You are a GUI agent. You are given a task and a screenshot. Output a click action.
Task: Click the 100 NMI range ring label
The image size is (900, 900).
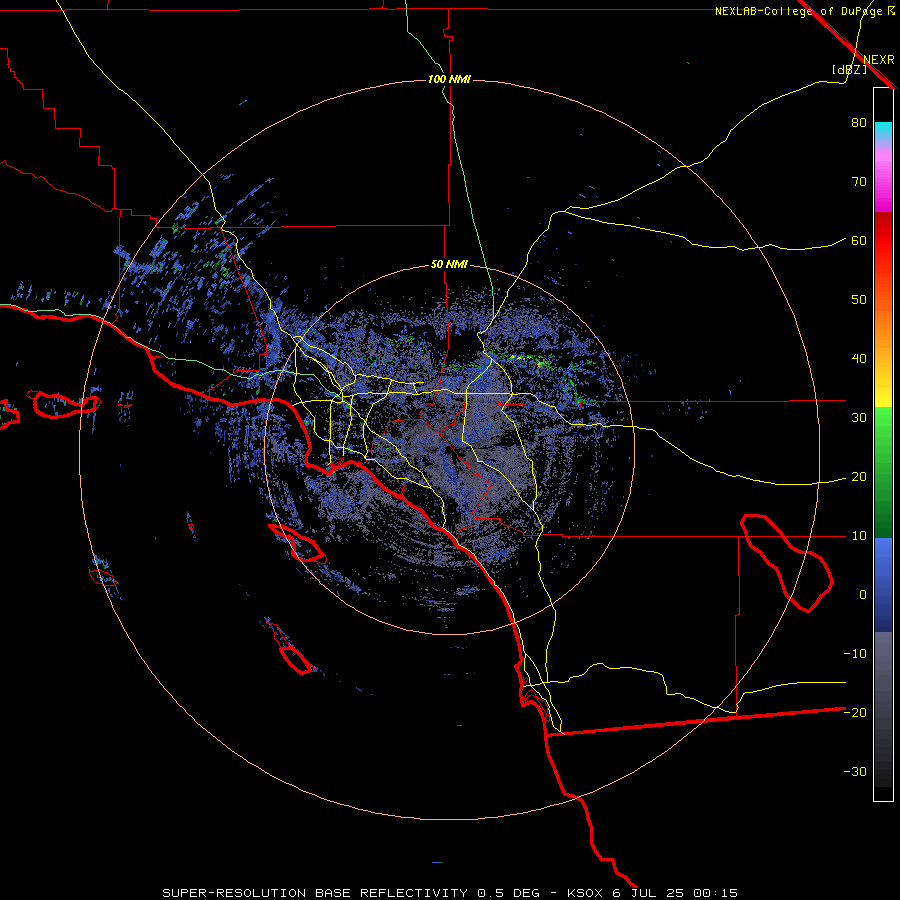tap(449, 79)
